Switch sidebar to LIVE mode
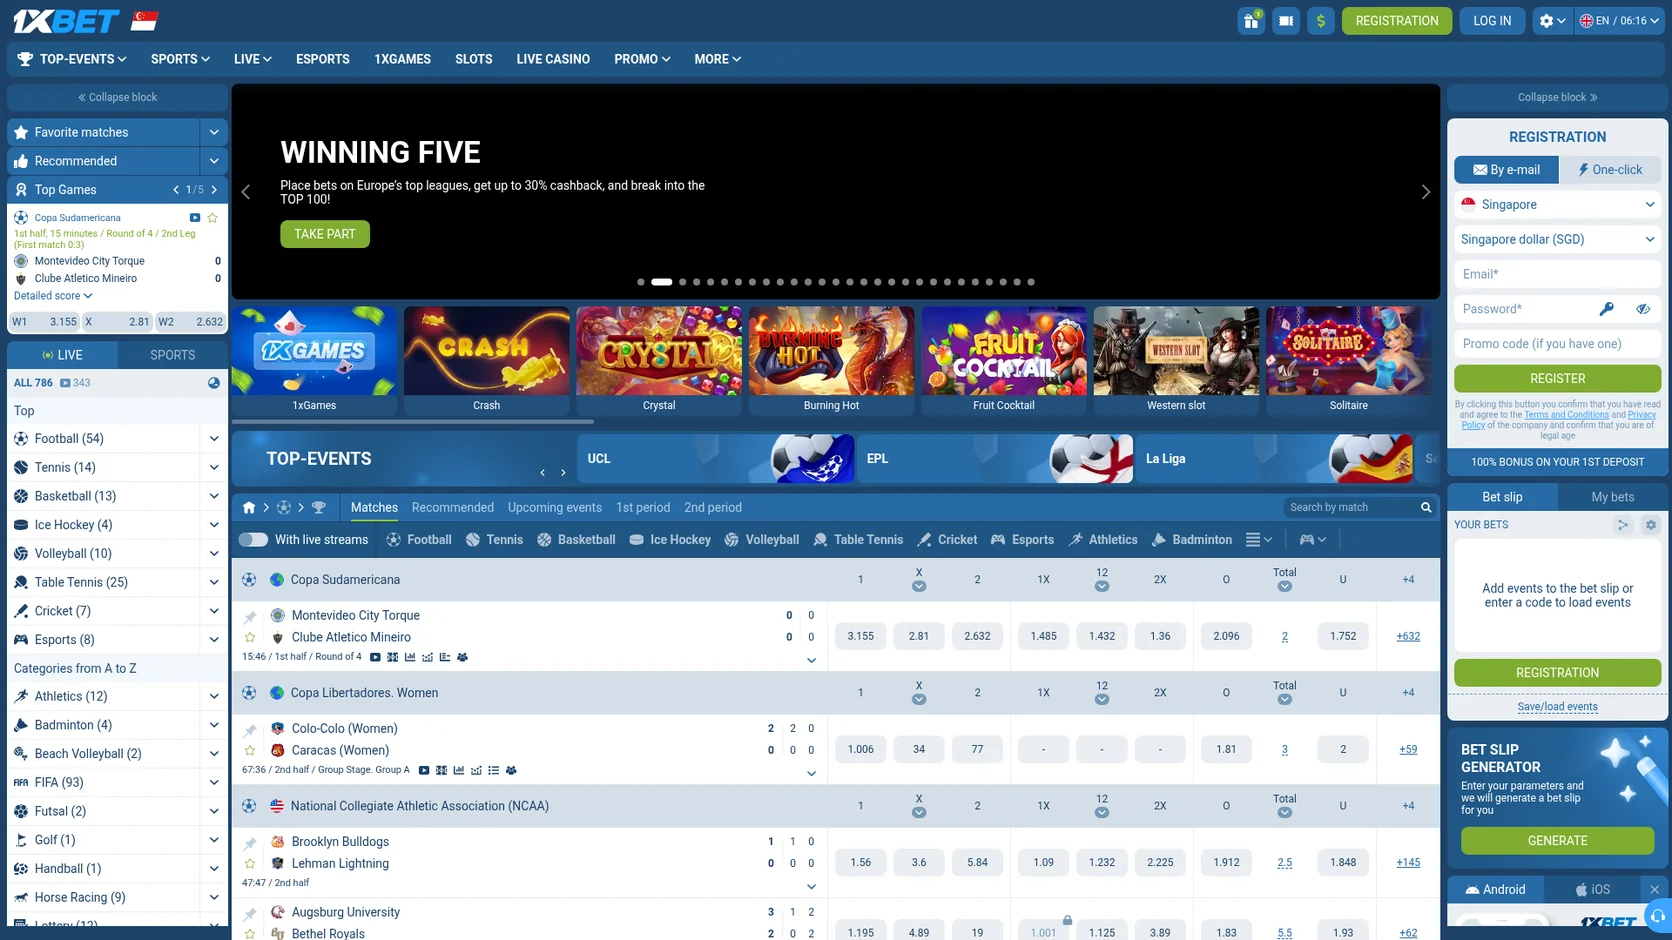This screenshot has height=940, width=1672. coord(62,355)
